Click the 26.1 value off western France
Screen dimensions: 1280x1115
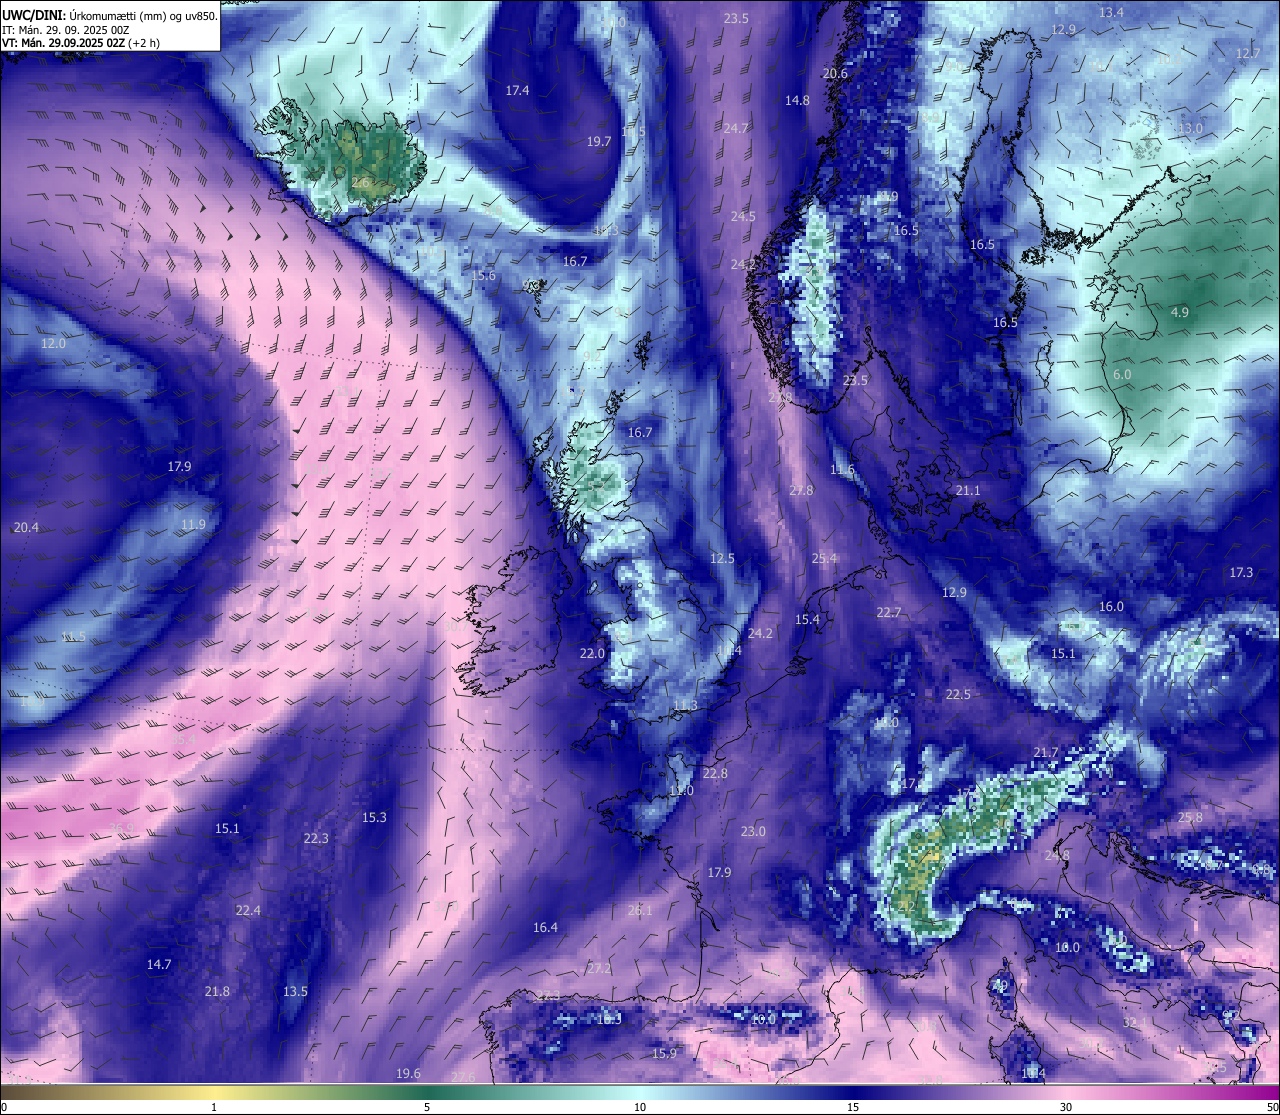click(640, 911)
